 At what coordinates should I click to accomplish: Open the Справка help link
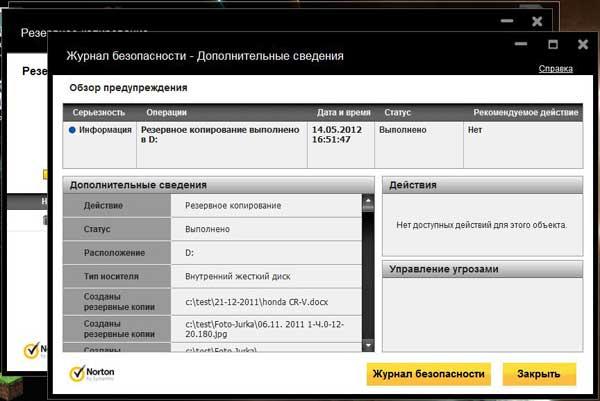[556, 69]
